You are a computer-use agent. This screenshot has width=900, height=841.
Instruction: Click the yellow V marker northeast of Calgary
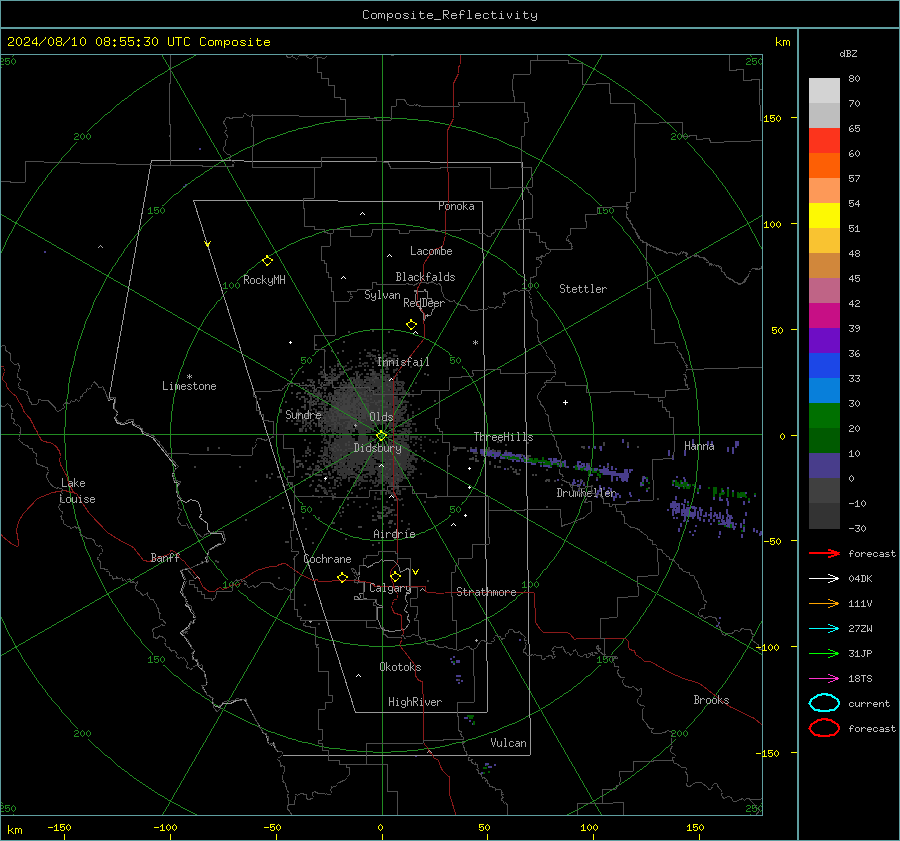(x=416, y=572)
